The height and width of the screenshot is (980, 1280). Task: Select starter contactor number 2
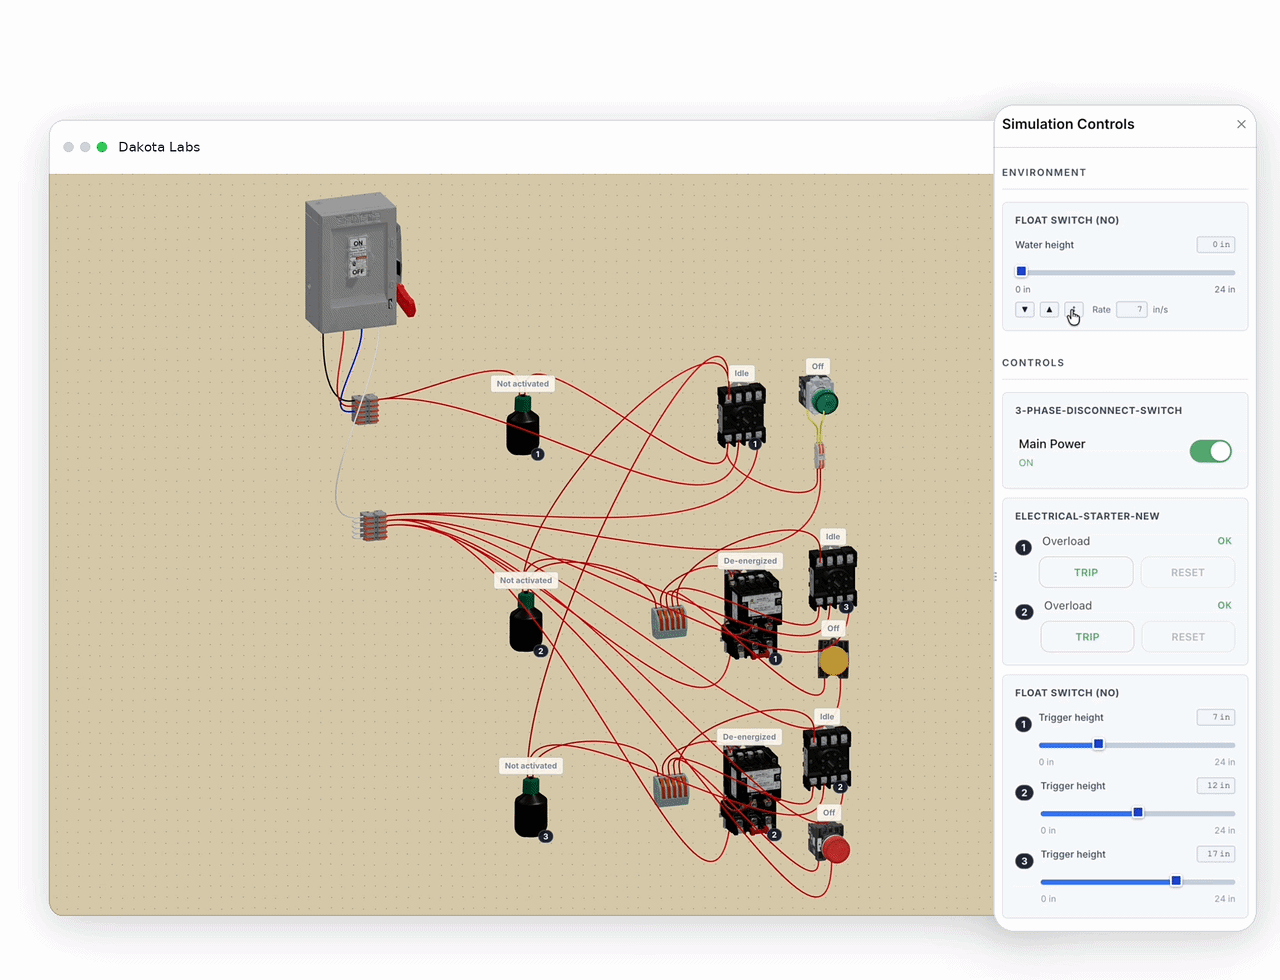coord(751,790)
